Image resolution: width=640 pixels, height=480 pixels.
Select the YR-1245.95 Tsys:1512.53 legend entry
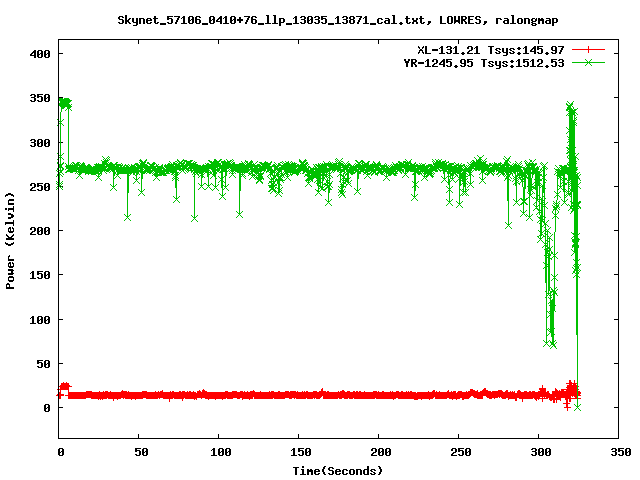click(484, 63)
